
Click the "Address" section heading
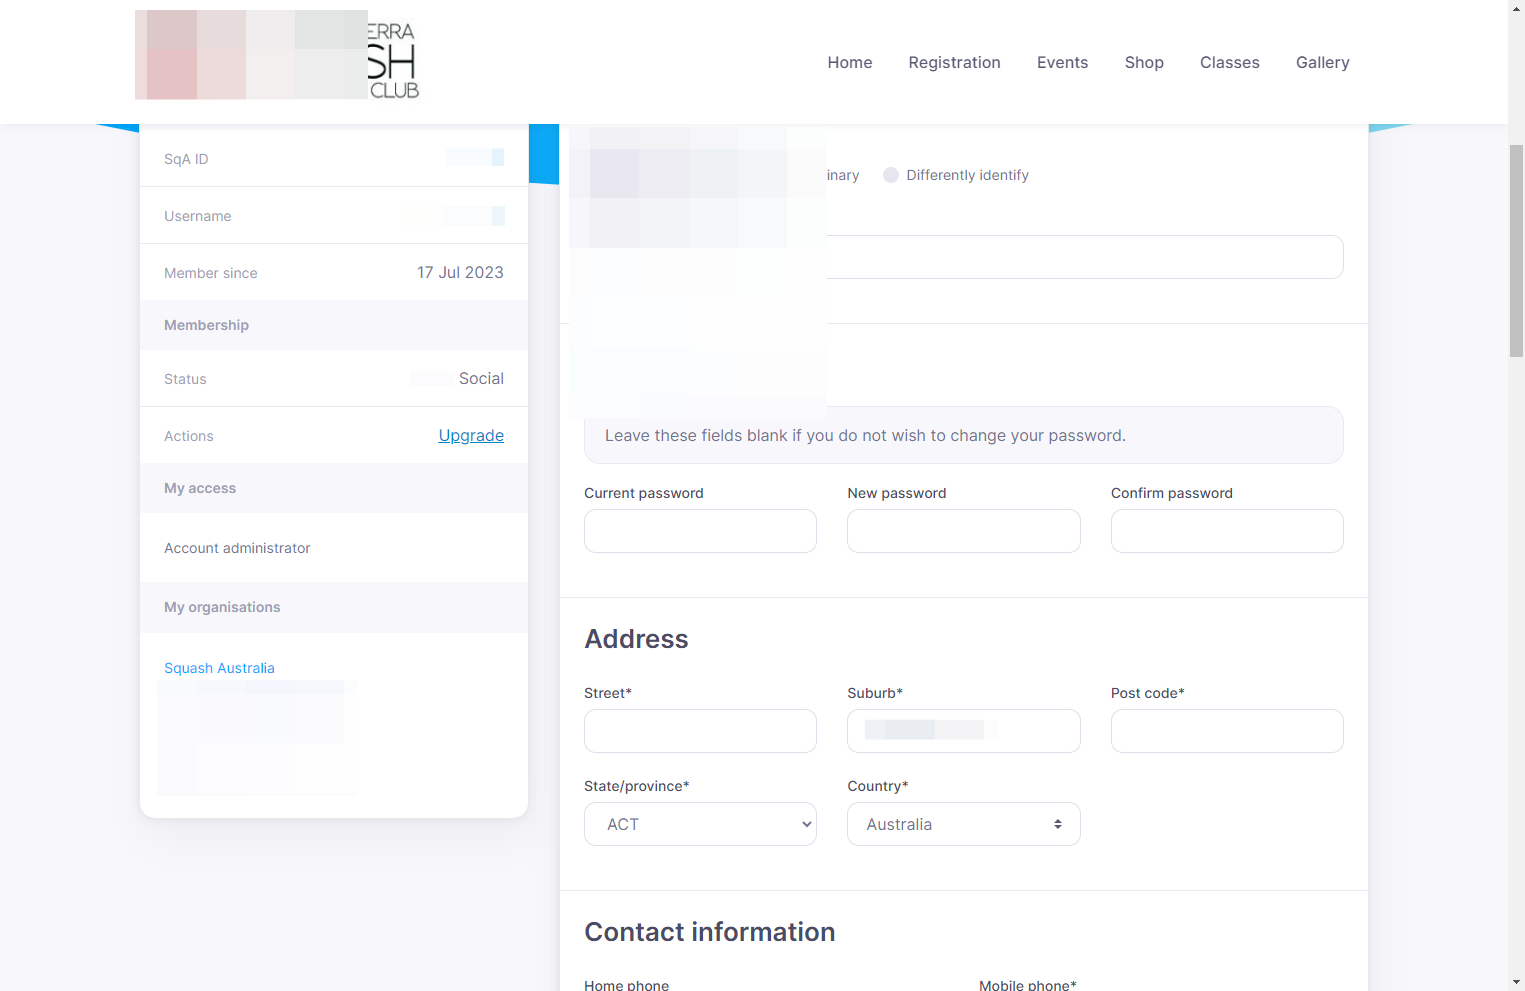(636, 639)
